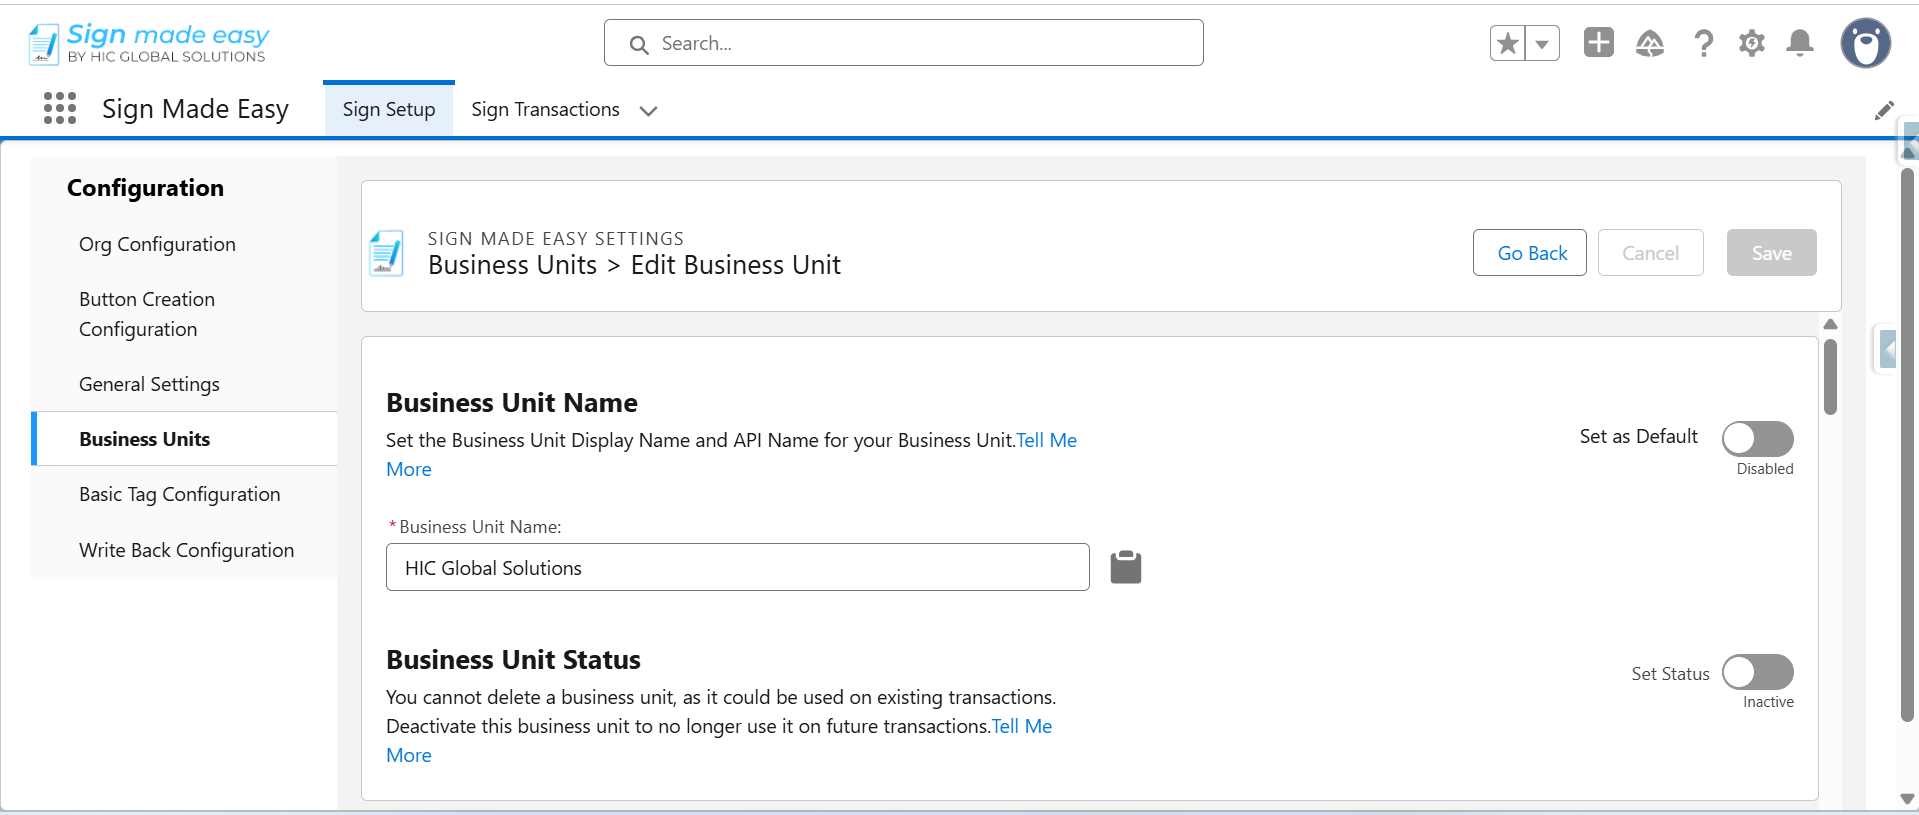The height and width of the screenshot is (815, 1919).
Task: Select Business Units in the sidebar
Action: click(x=184, y=439)
